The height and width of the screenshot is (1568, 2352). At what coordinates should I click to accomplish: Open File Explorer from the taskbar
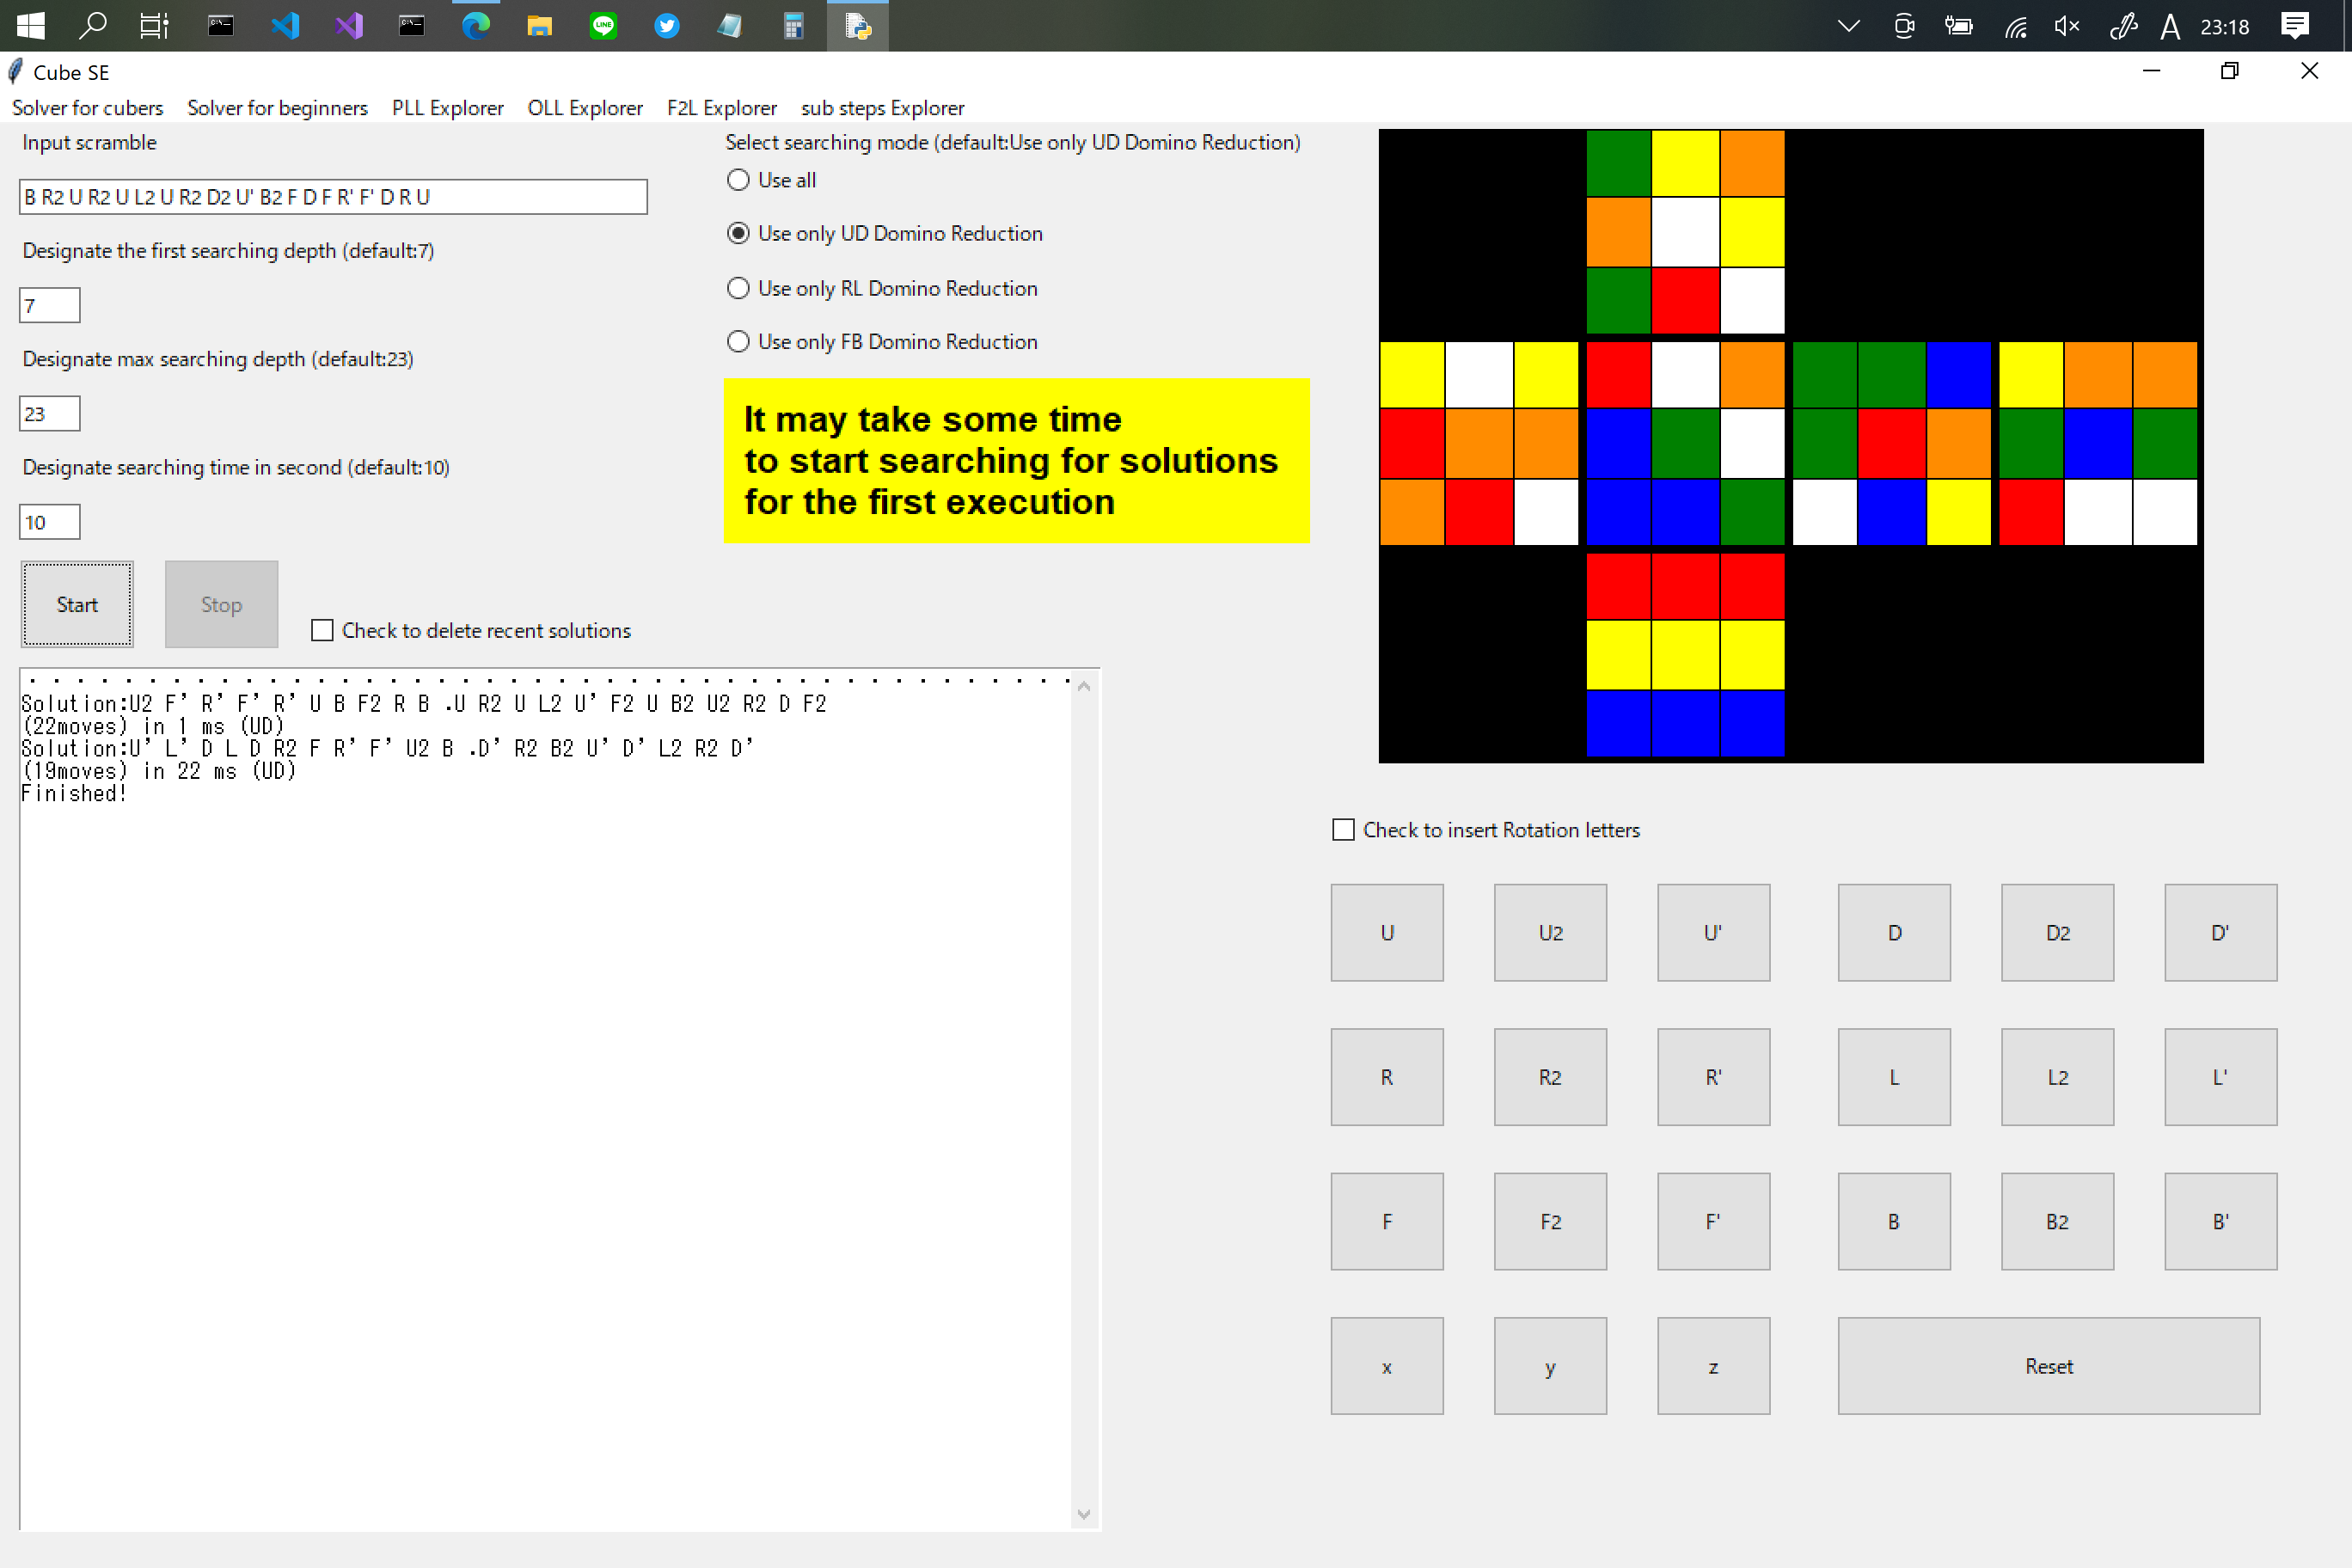539,26
